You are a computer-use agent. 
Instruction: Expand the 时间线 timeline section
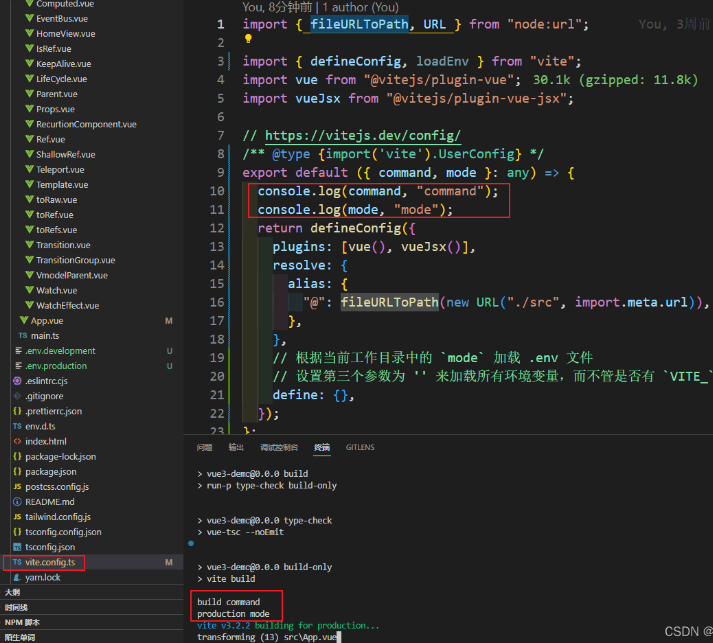[16, 607]
